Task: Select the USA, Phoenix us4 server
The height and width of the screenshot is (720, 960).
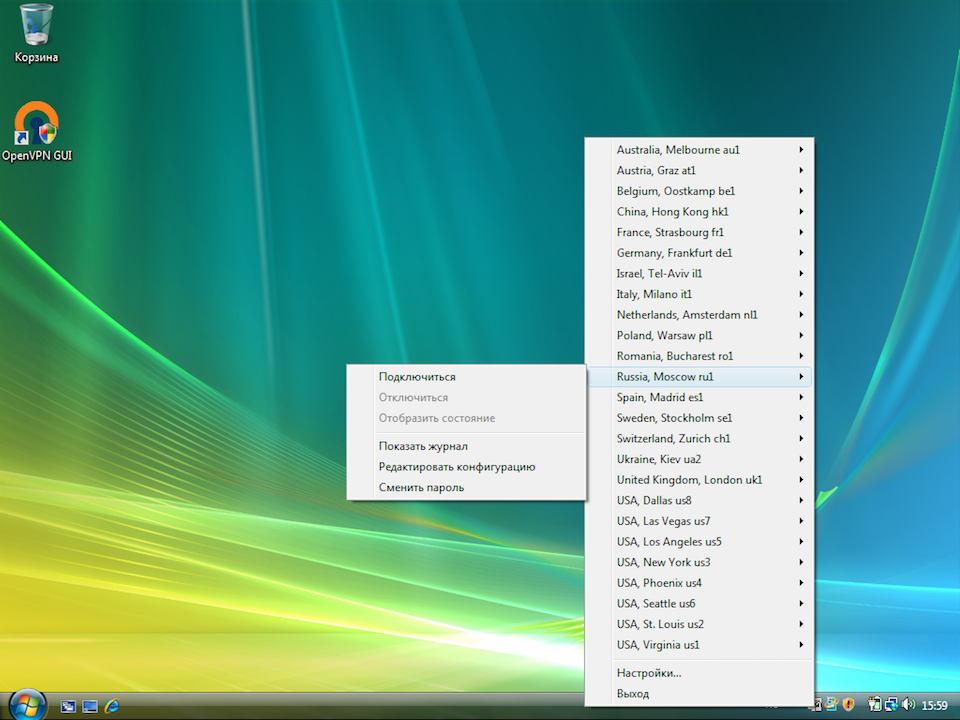Action: pyautogui.click(x=699, y=583)
